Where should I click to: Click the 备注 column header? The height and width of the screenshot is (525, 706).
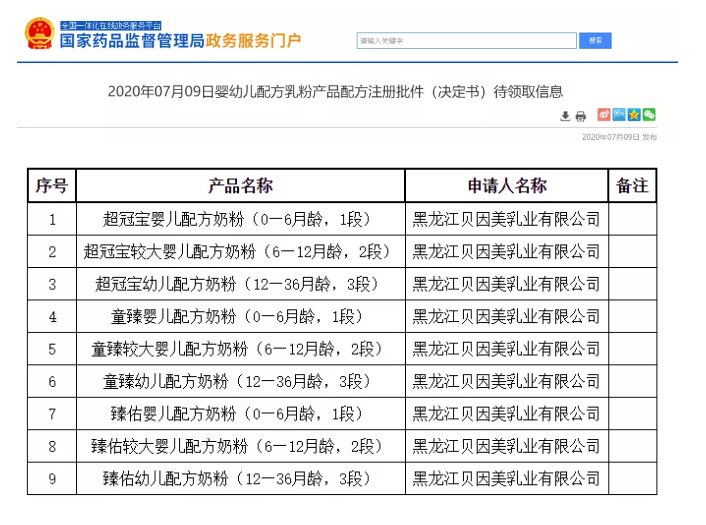click(x=632, y=186)
